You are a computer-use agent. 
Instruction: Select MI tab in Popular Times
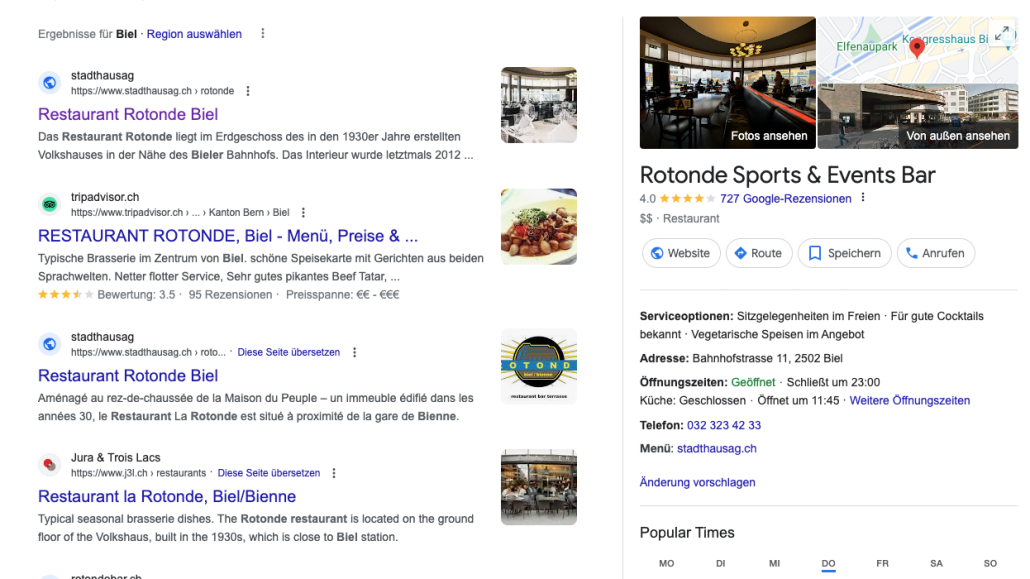tap(774, 564)
